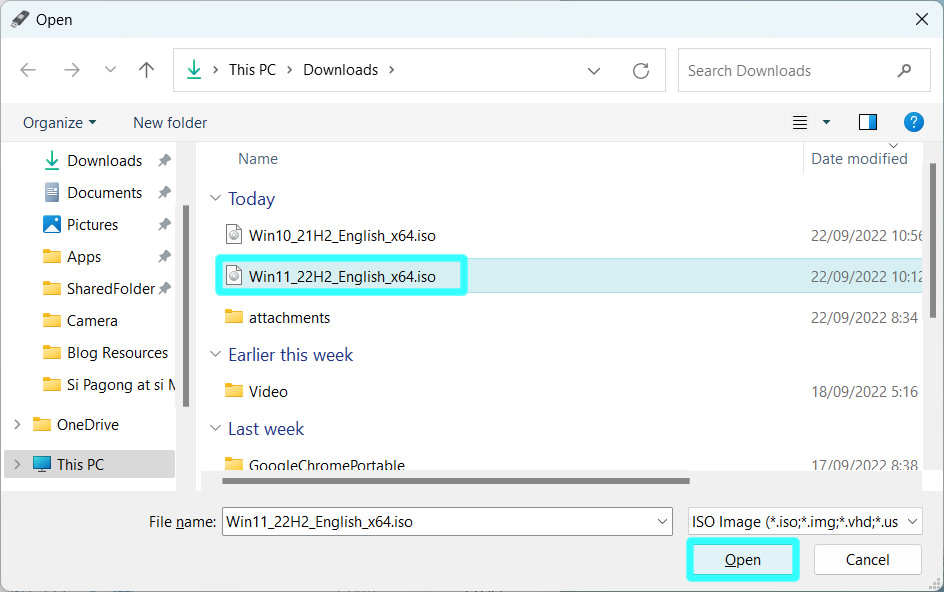Close the Open dialog

[x=921, y=19]
